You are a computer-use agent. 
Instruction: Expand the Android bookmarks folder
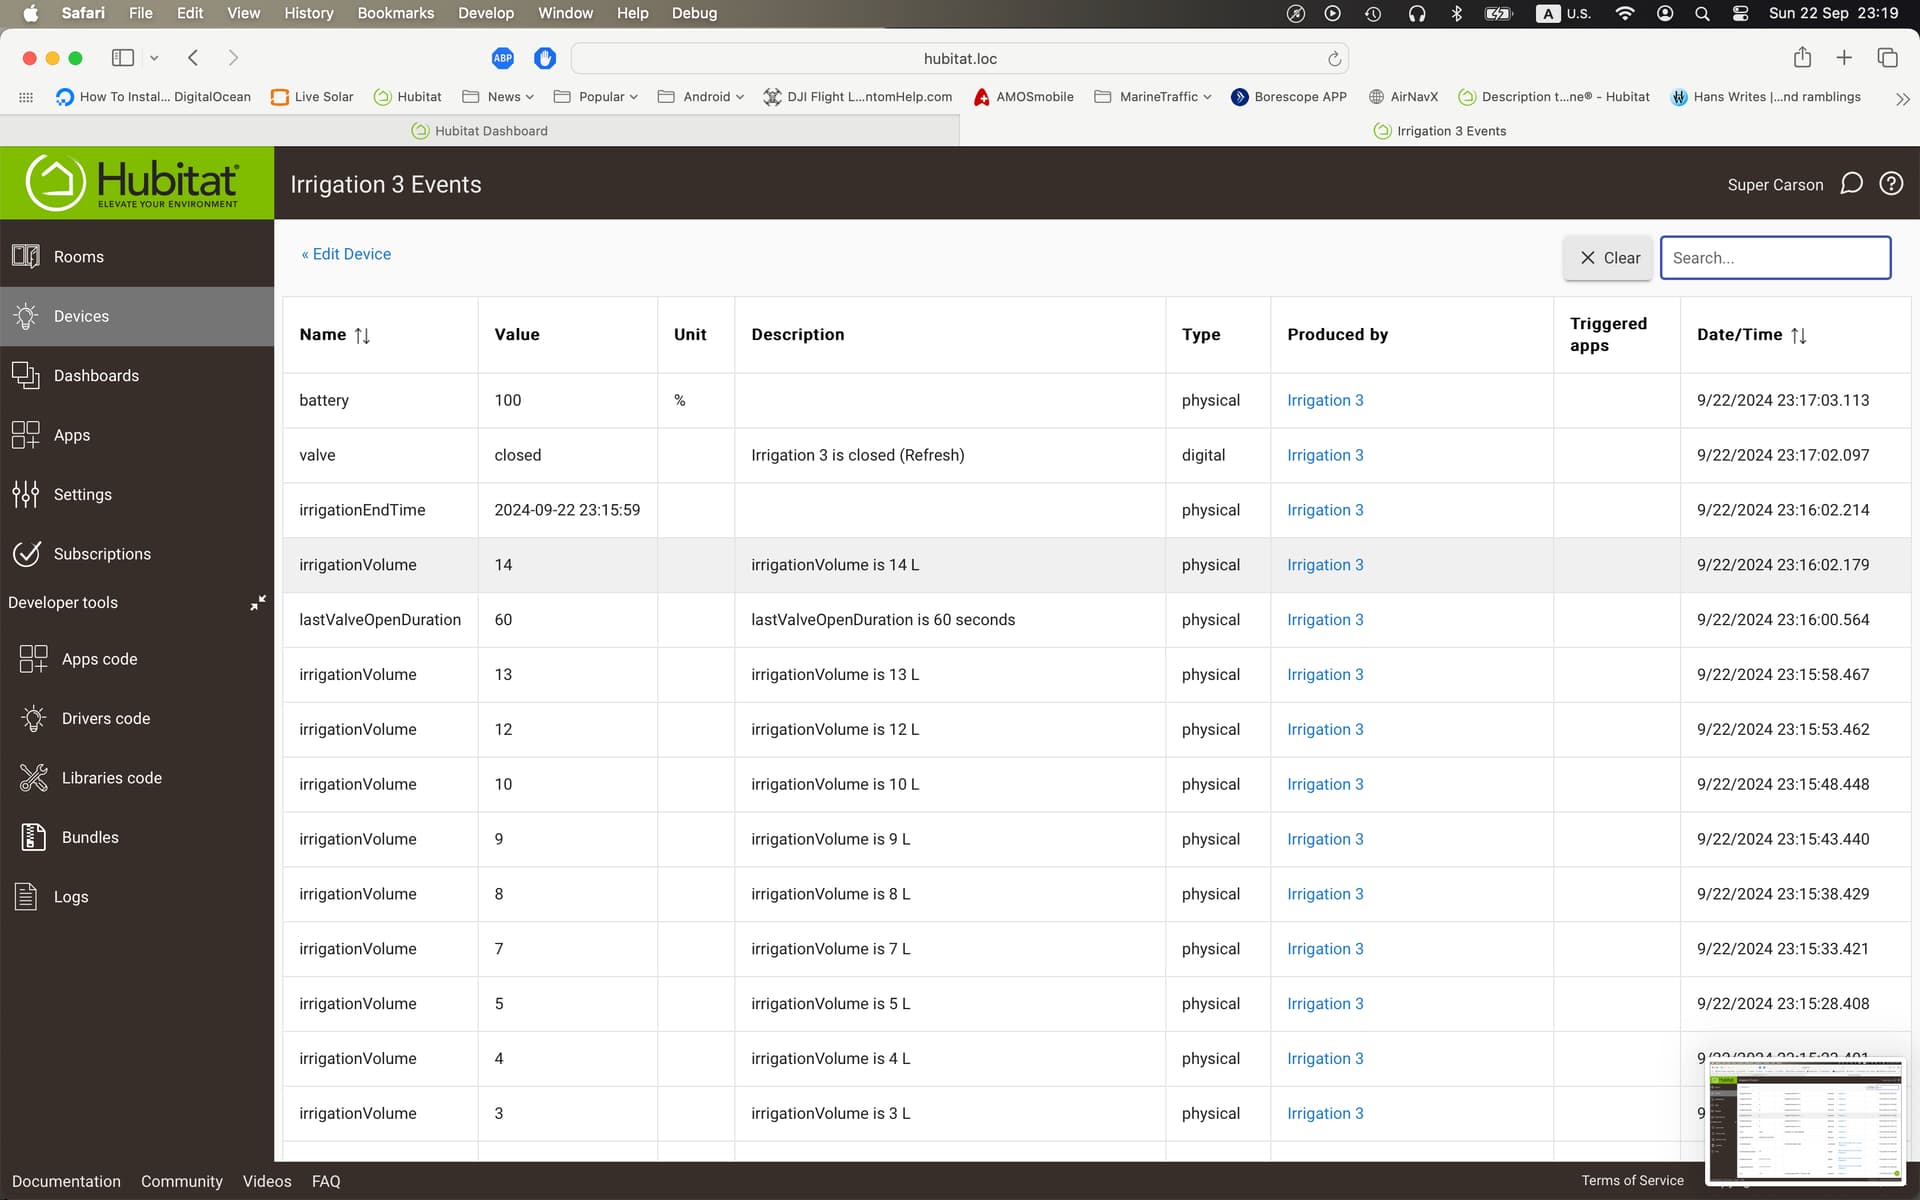tap(701, 97)
